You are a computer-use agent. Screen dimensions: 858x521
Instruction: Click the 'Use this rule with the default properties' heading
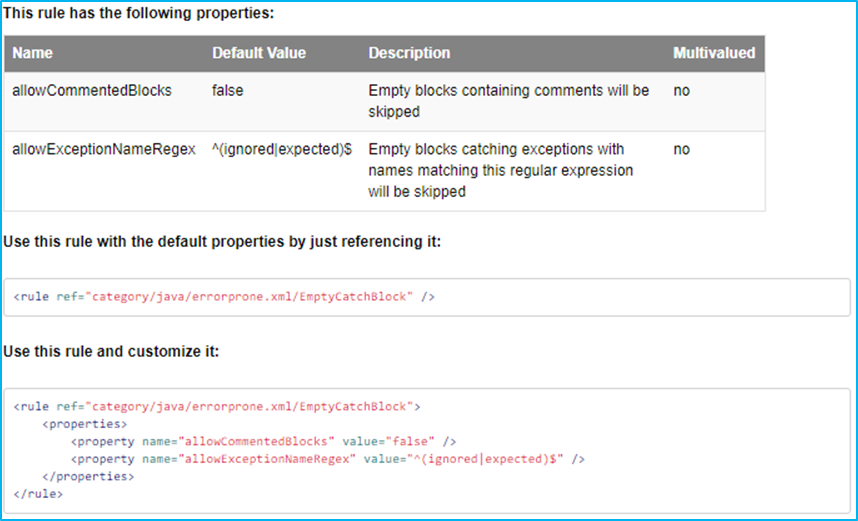222,242
